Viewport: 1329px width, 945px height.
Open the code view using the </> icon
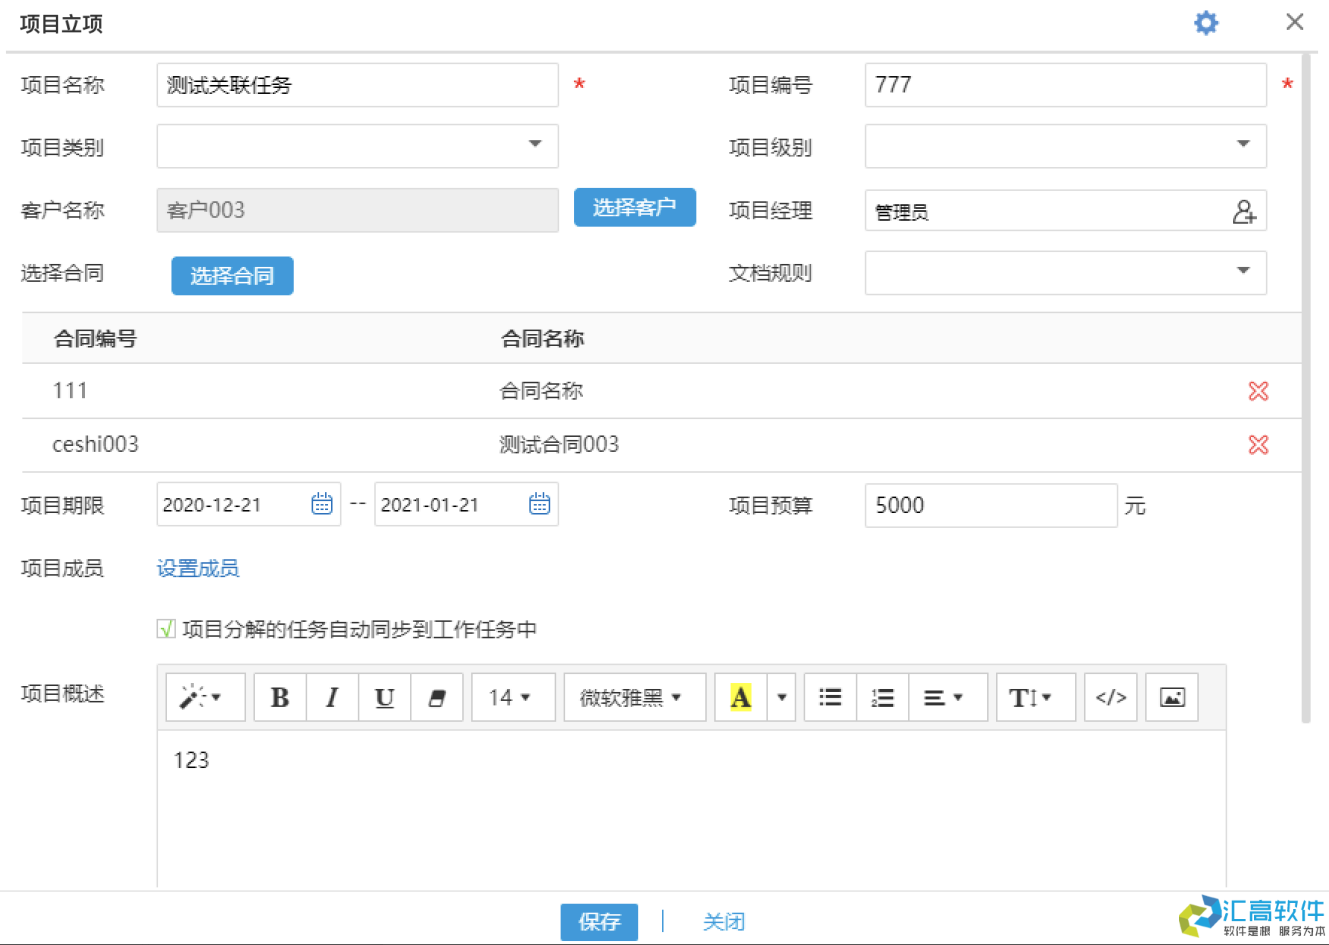click(x=1110, y=697)
